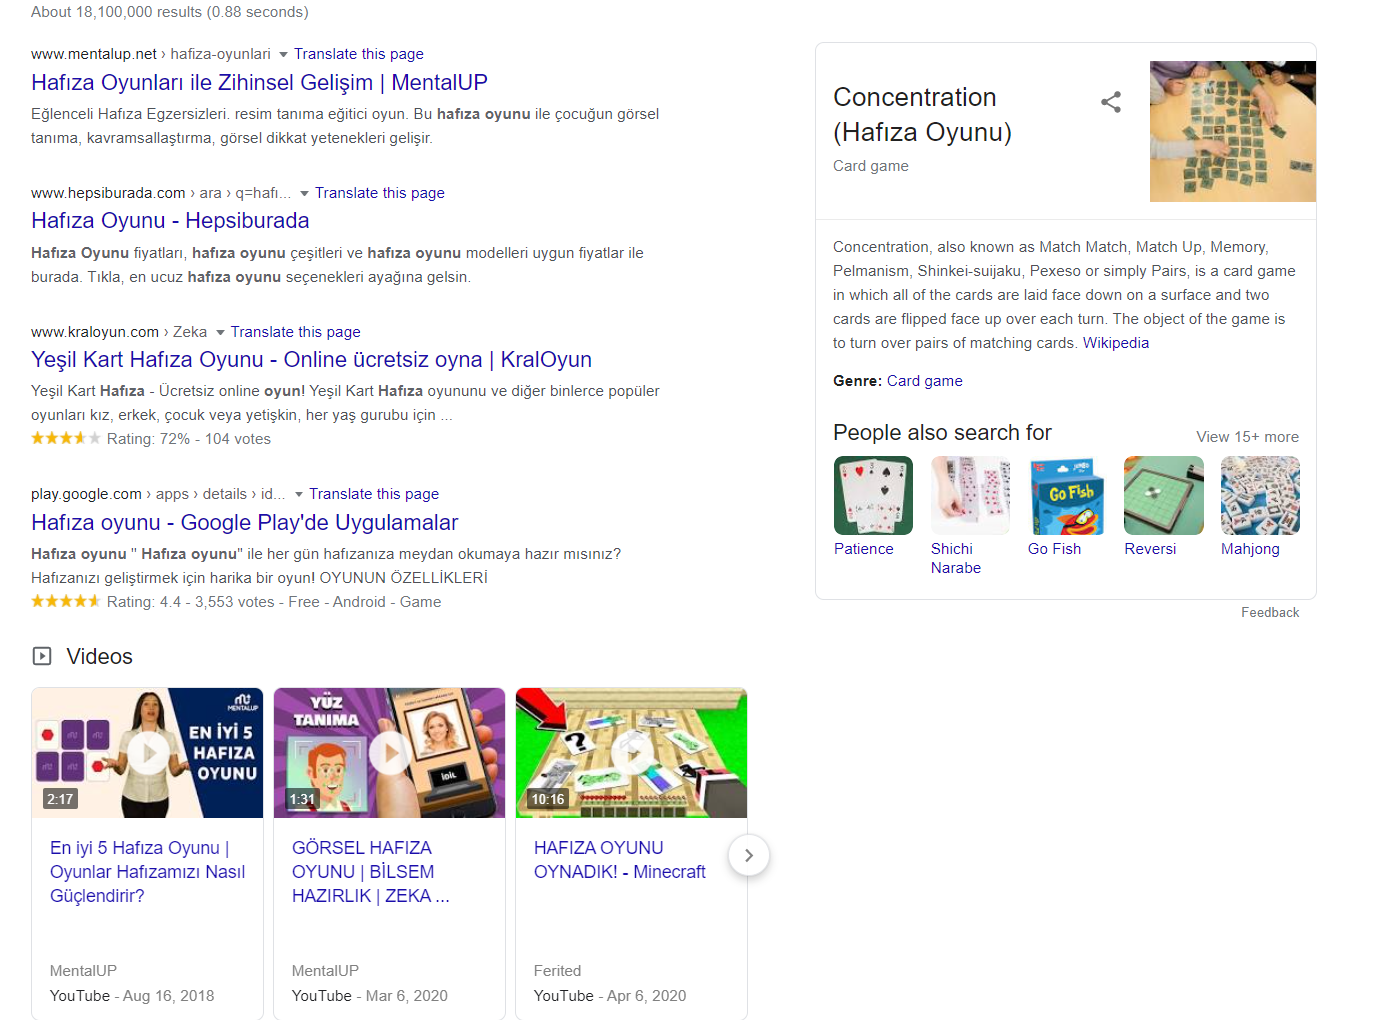Click the 'People also search for' heading
The width and height of the screenshot is (1393, 1020).
coord(942,432)
